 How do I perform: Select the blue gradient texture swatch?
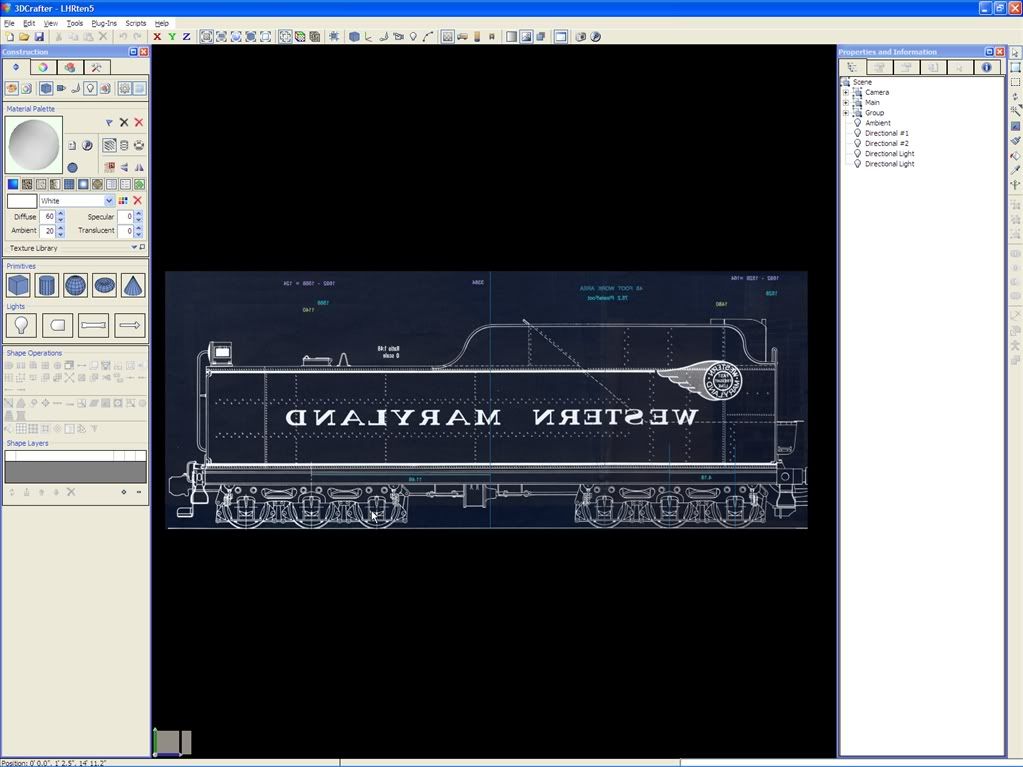pyautogui.click(x=13, y=185)
